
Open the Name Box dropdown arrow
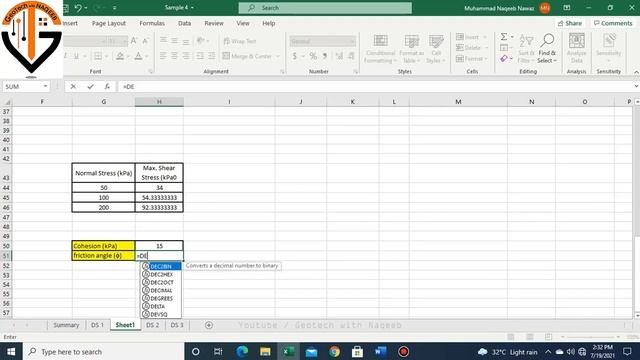[x=45, y=87]
